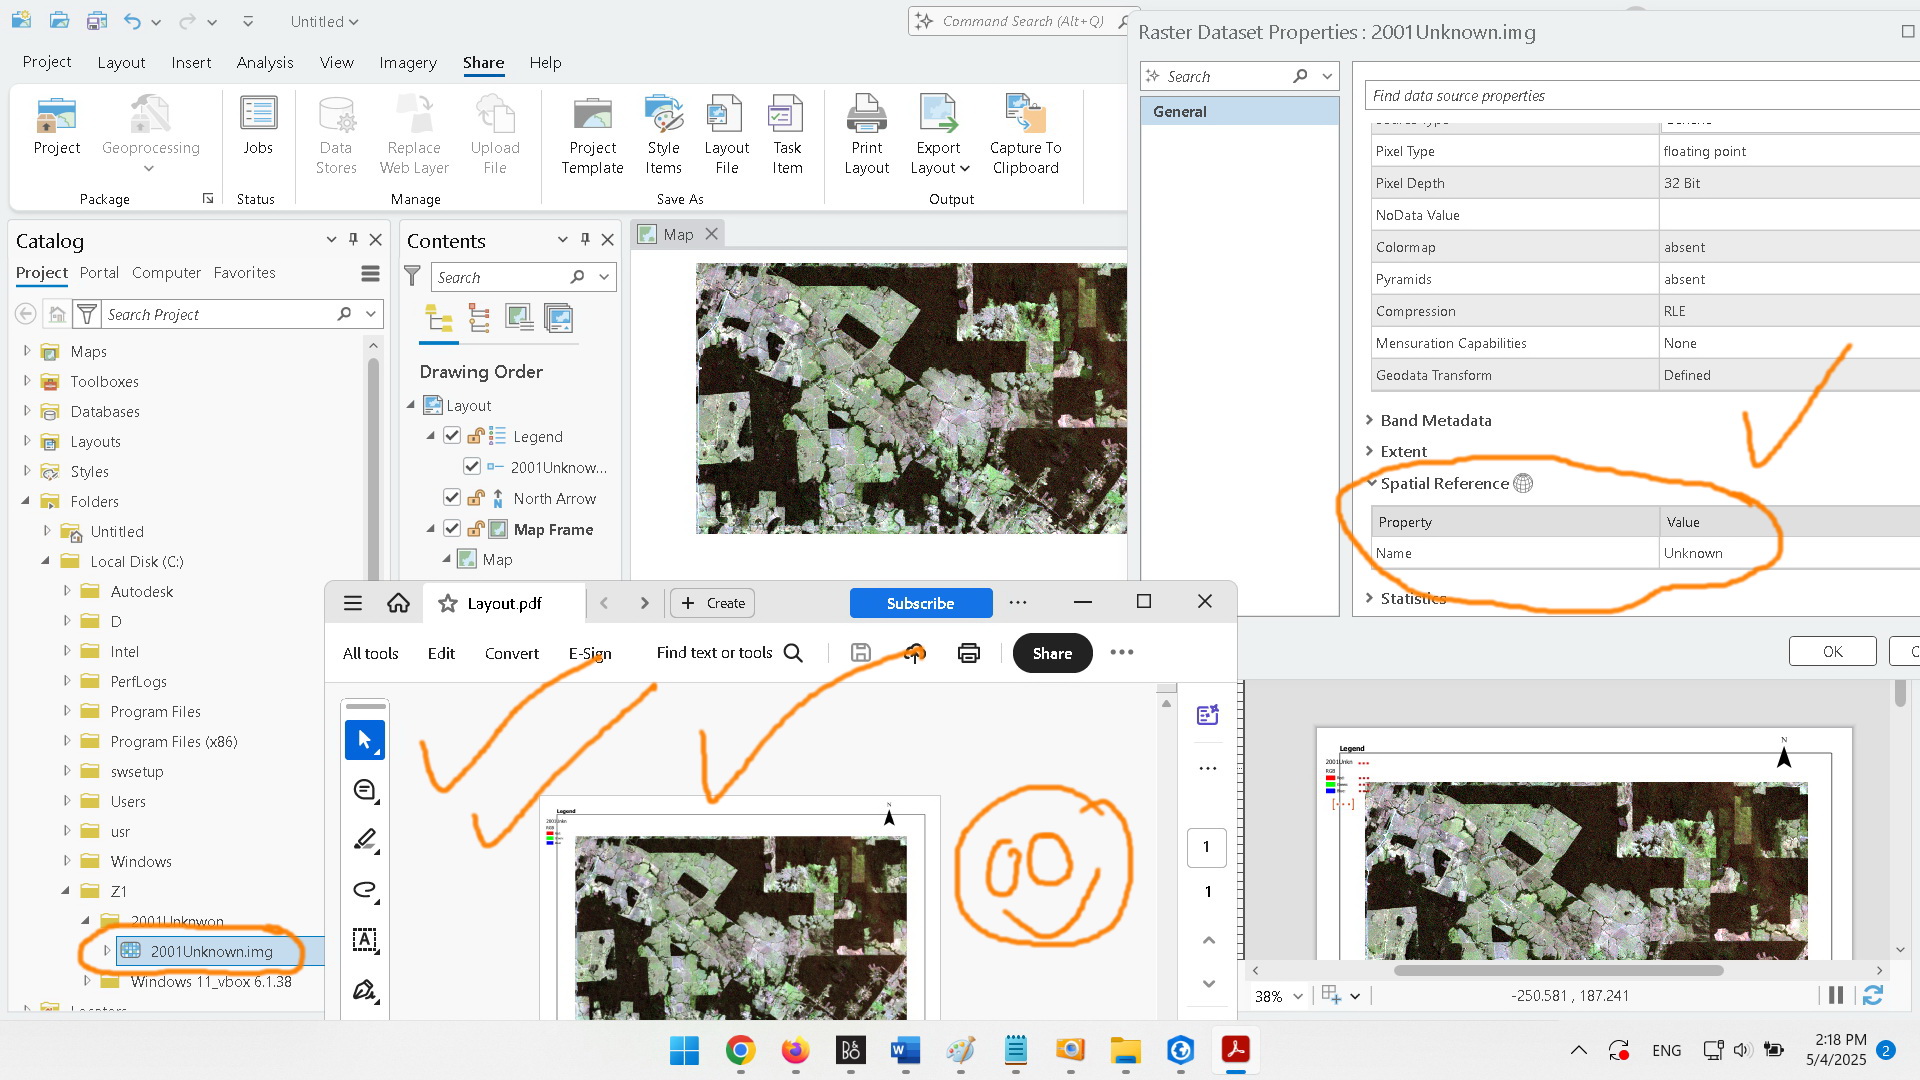
Task: Select the annotation pen tool in Acrobat
Action: coord(365,840)
